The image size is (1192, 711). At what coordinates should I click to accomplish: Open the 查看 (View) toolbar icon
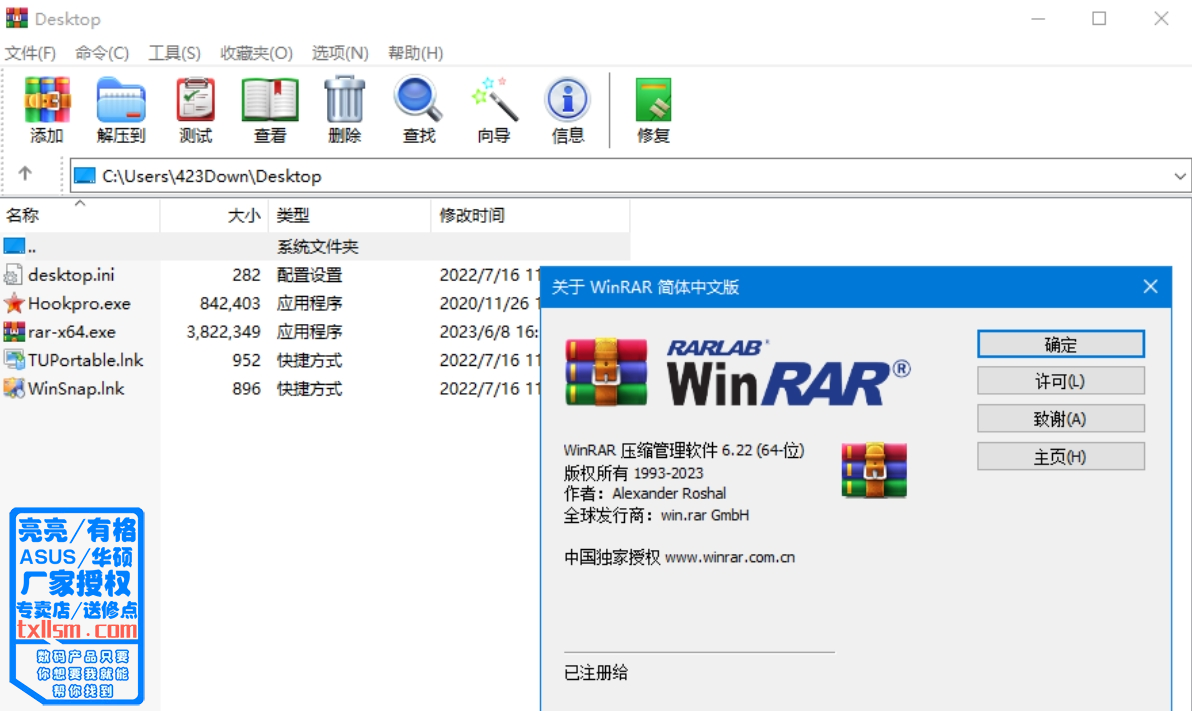(270, 100)
